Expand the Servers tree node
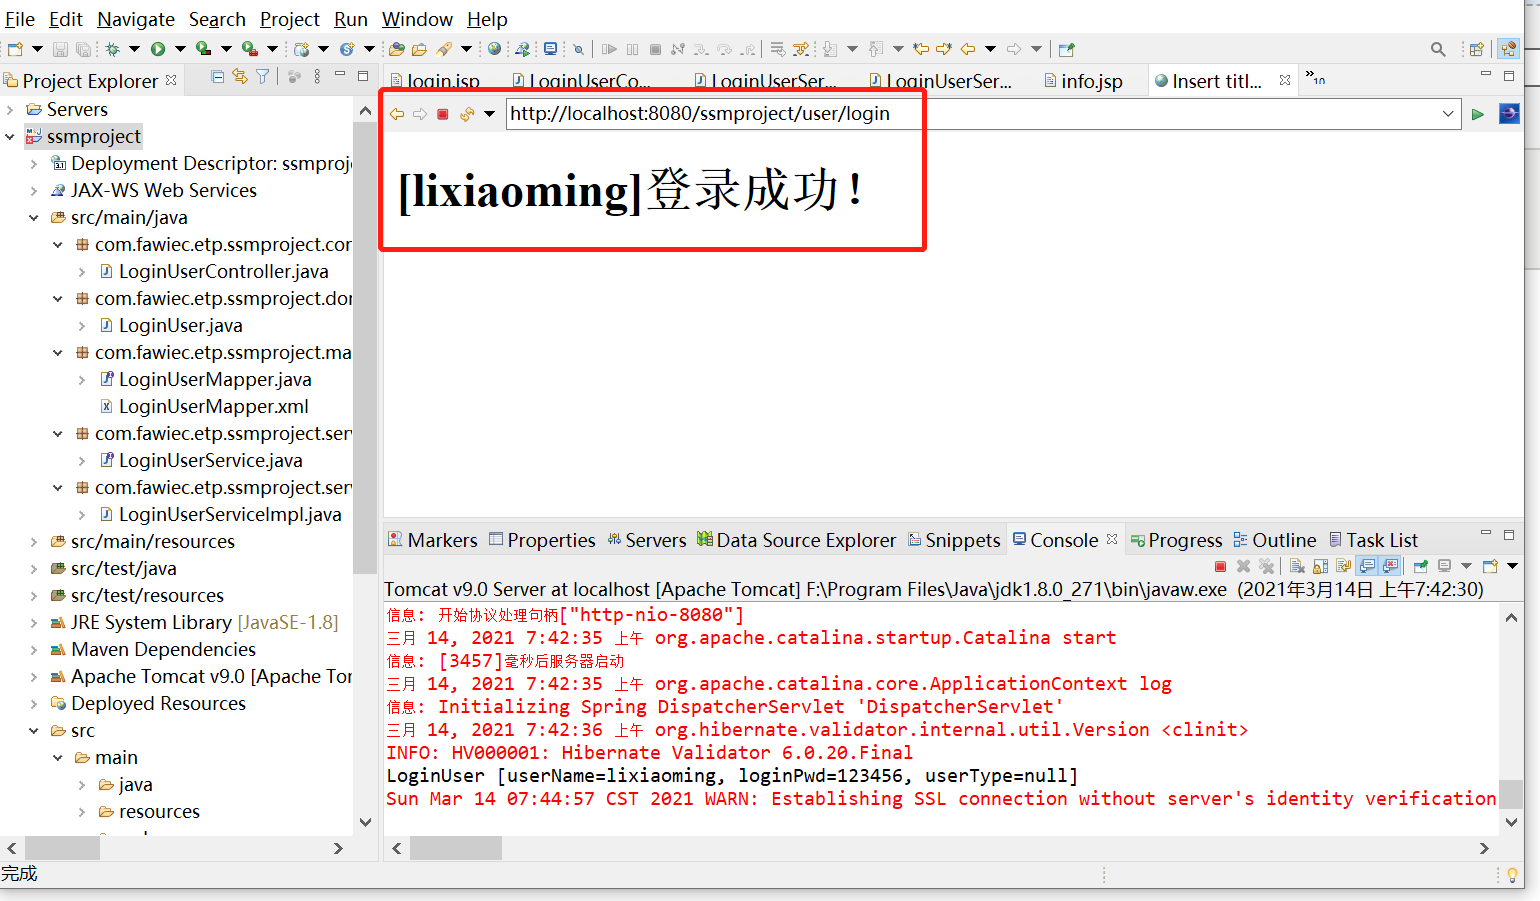 10,109
